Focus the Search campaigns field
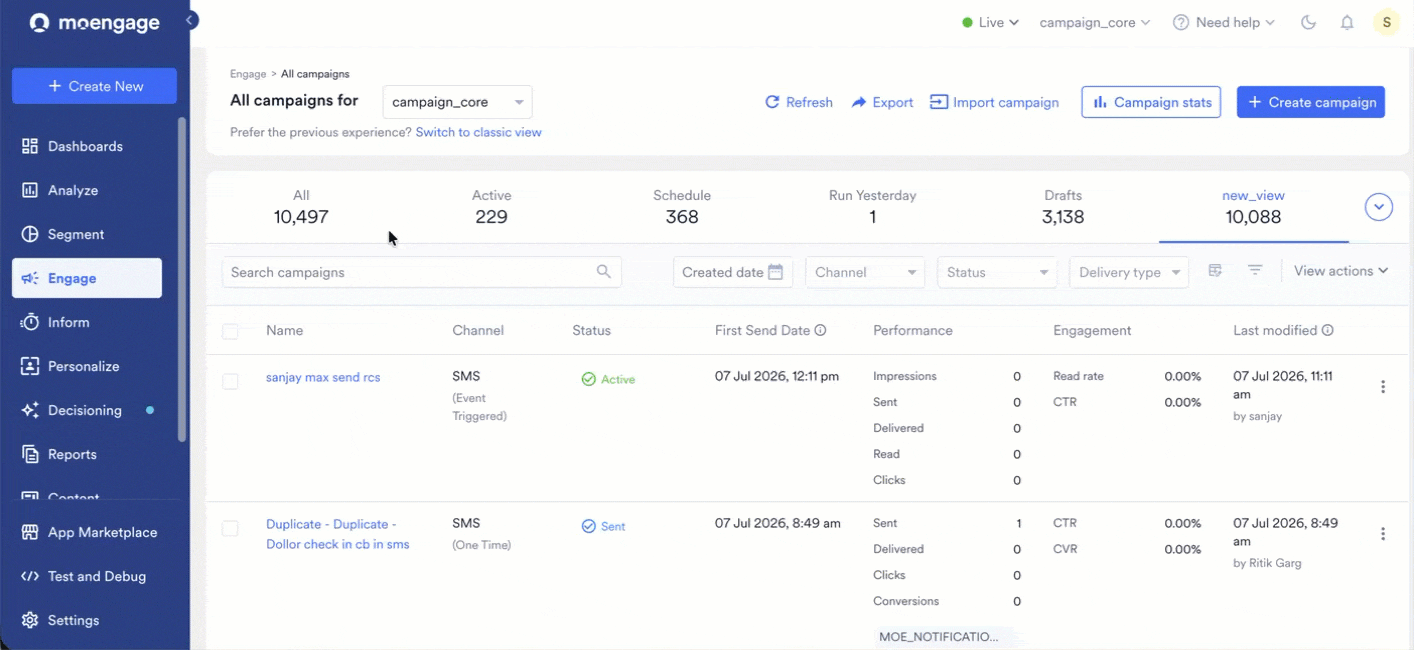 coord(422,272)
